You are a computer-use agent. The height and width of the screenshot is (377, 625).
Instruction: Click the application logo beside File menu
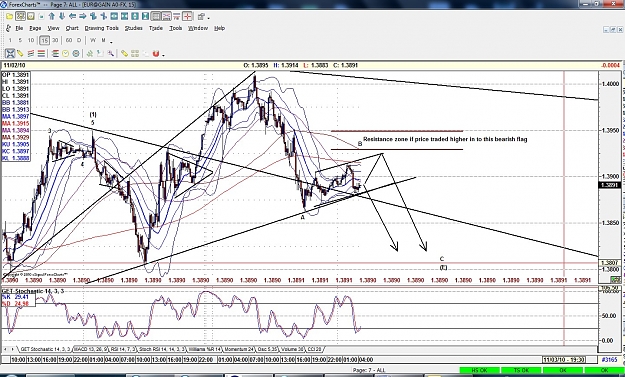click(x=8, y=28)
